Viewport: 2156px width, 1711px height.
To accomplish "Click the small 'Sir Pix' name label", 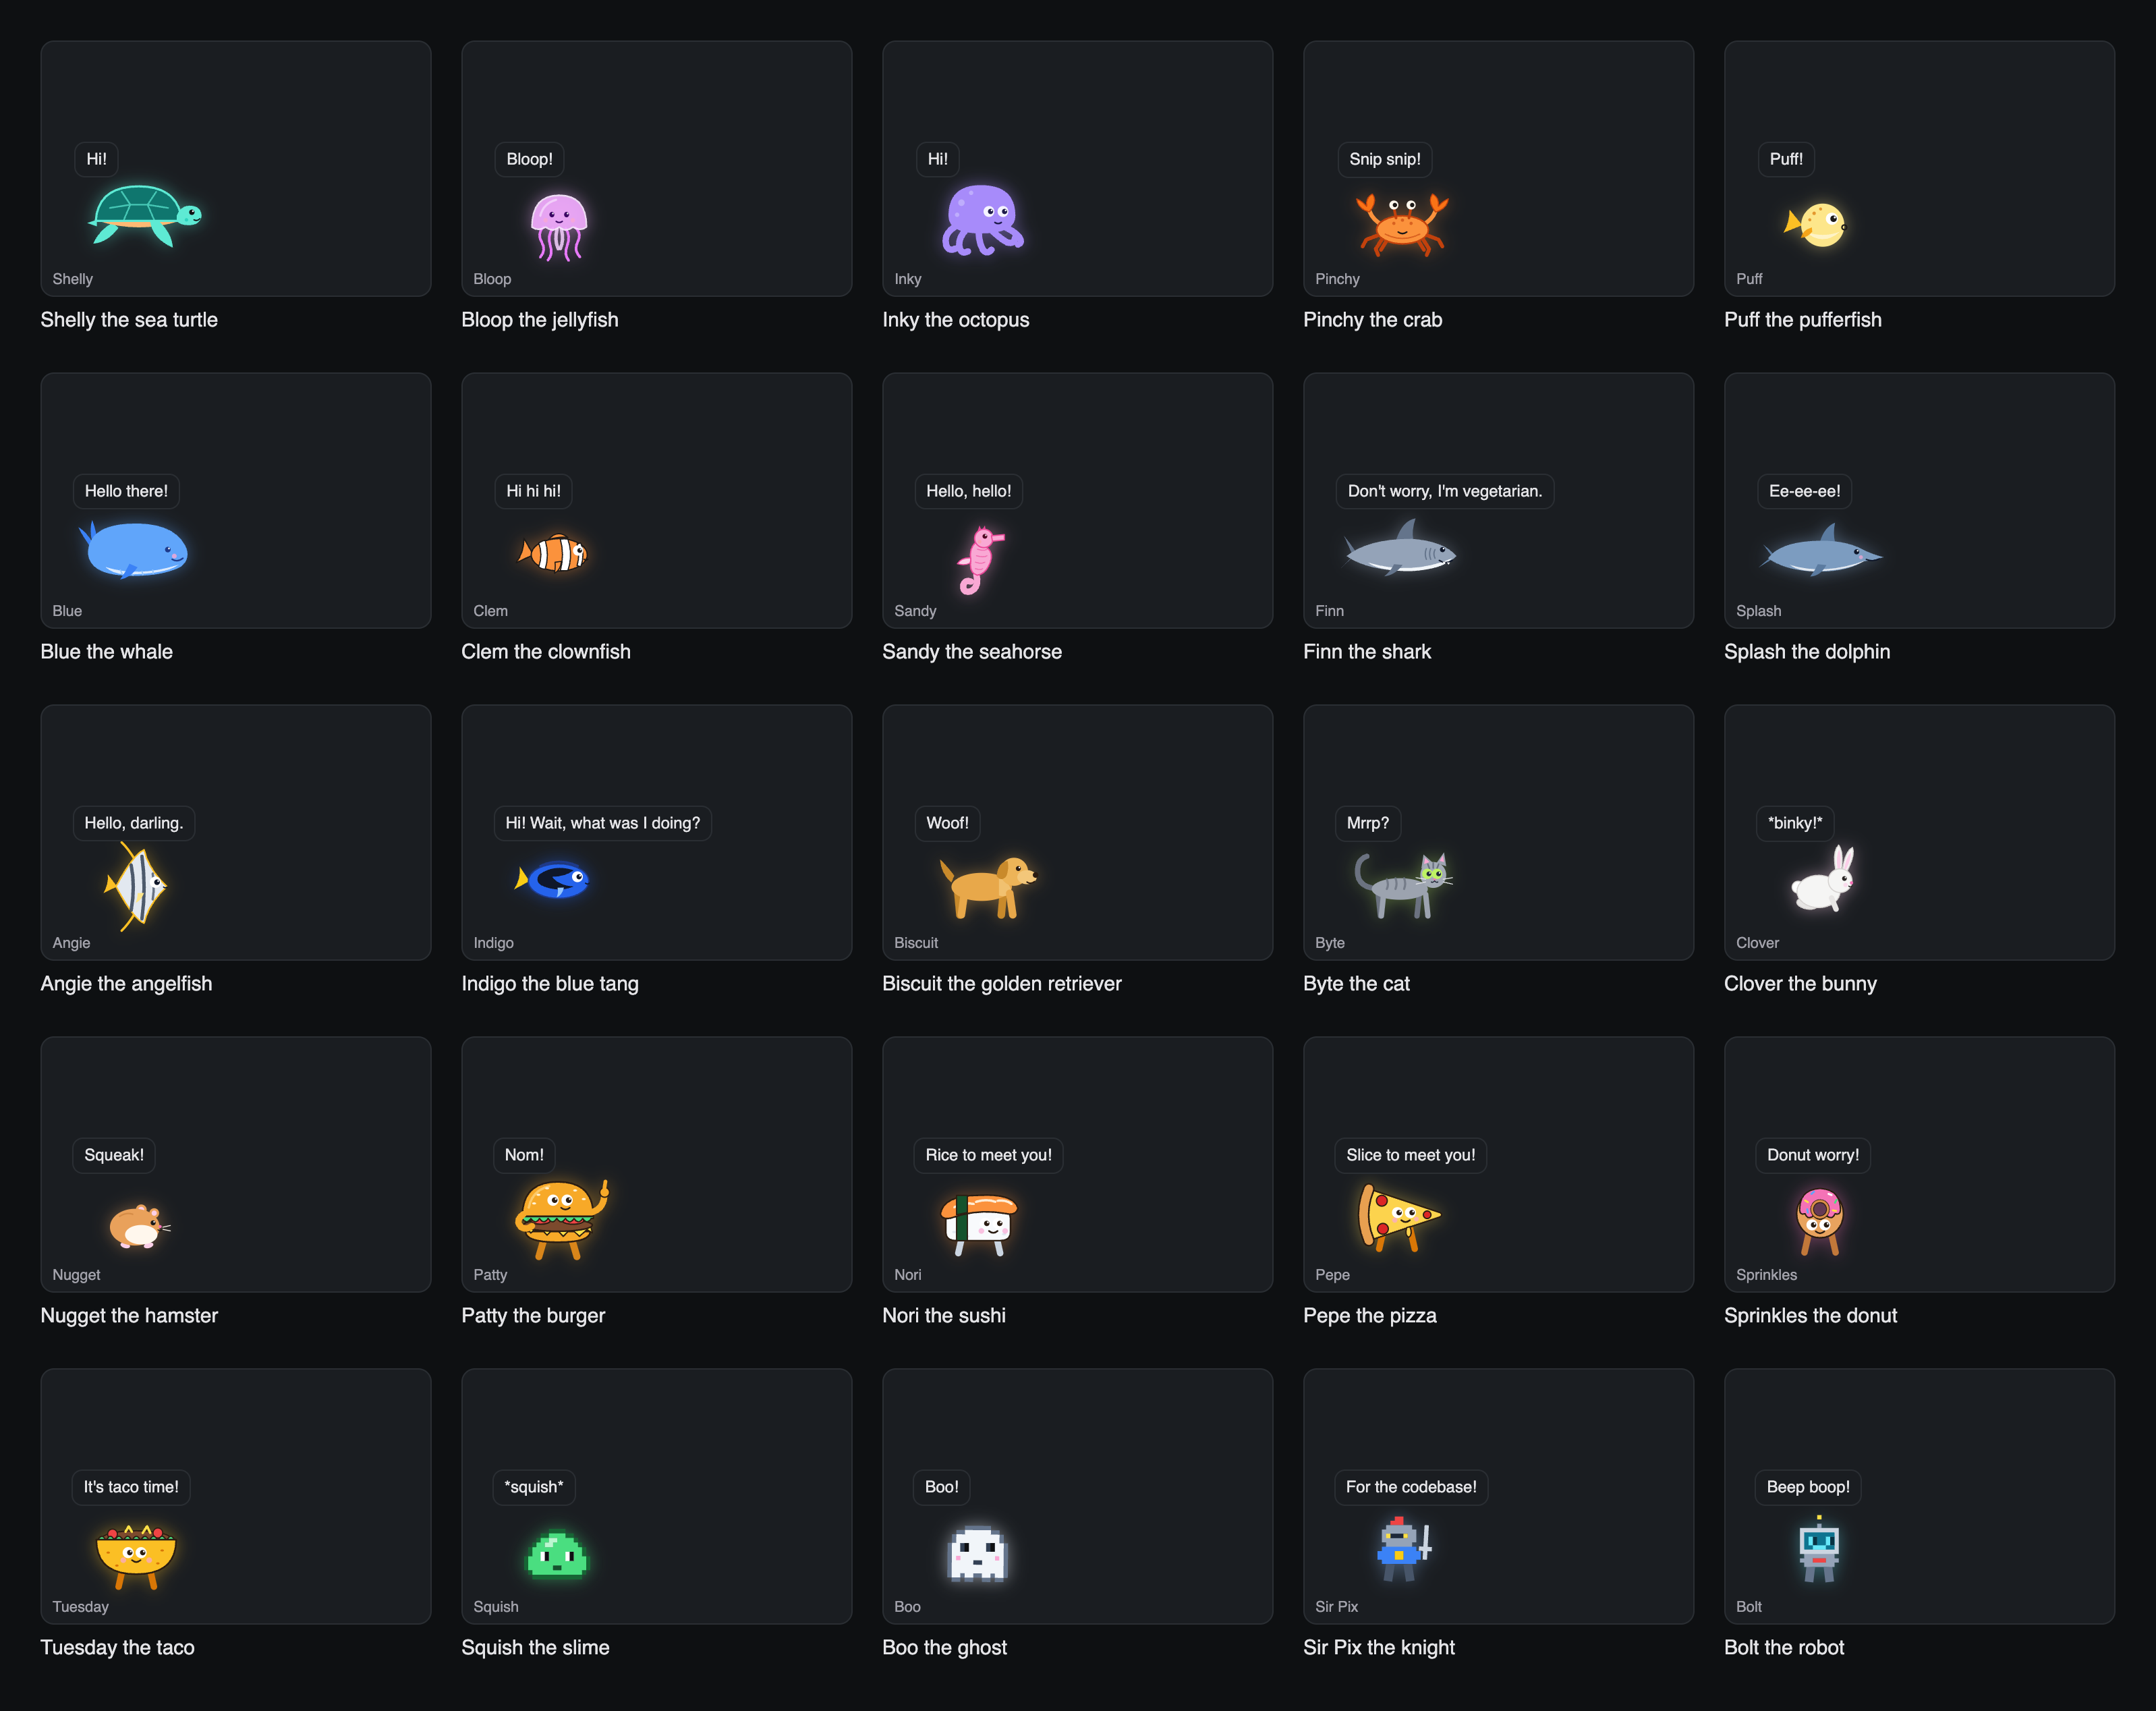I will coord(1336,1607).
